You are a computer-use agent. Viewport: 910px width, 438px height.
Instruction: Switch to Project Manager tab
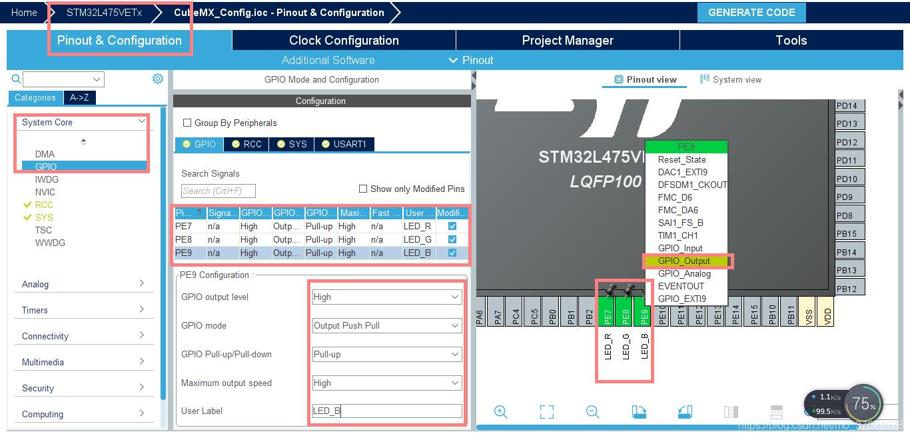567,40
